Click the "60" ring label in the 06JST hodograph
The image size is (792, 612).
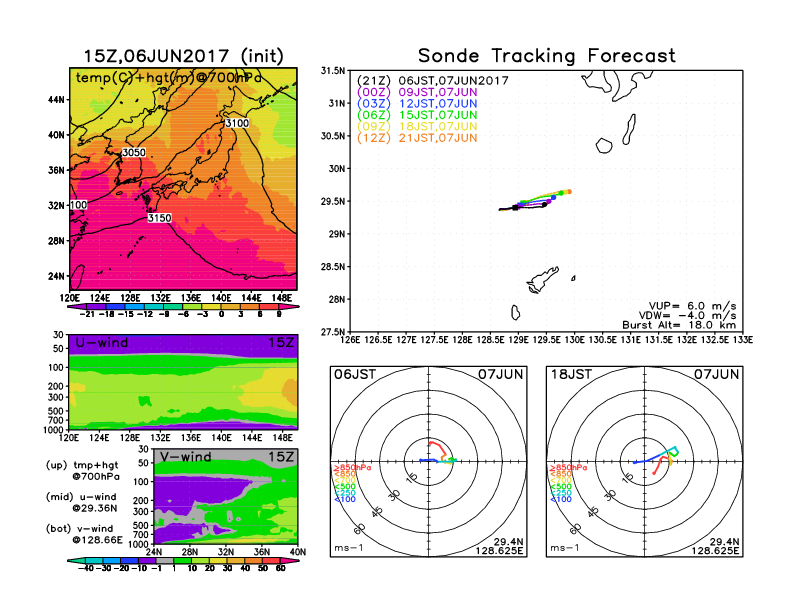[x=360, y=529]
